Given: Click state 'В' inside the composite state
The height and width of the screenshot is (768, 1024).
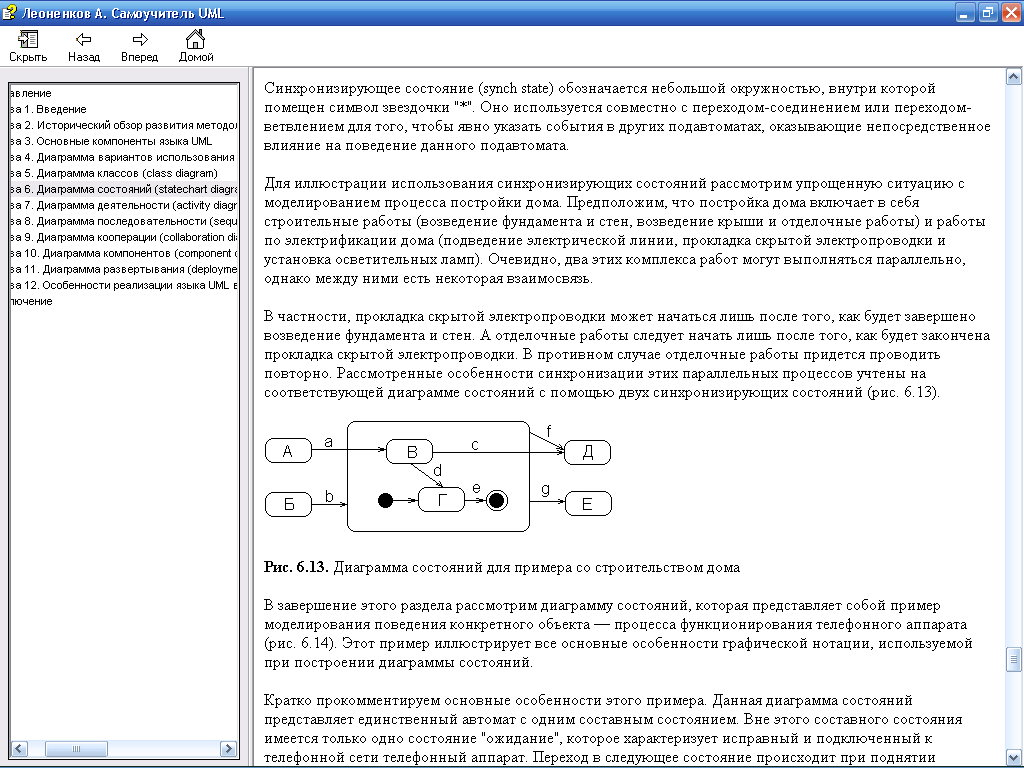Looking at the screenshot, I should tap(409, 452).
